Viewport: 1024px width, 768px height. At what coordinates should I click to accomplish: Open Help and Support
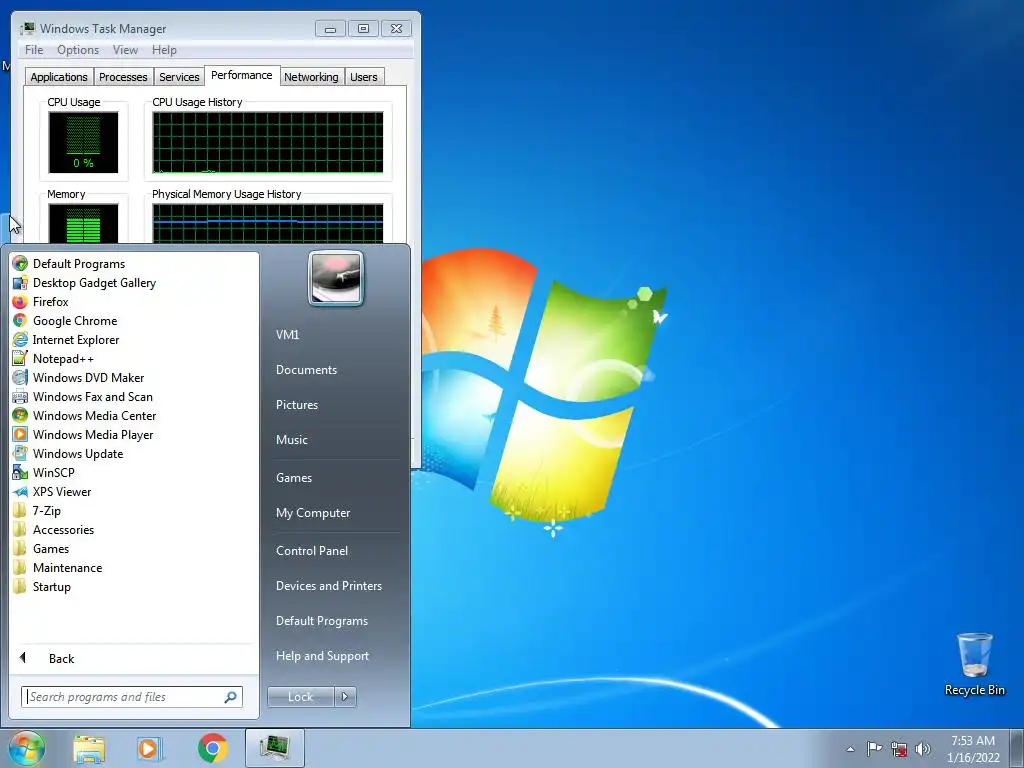point(322,656)
